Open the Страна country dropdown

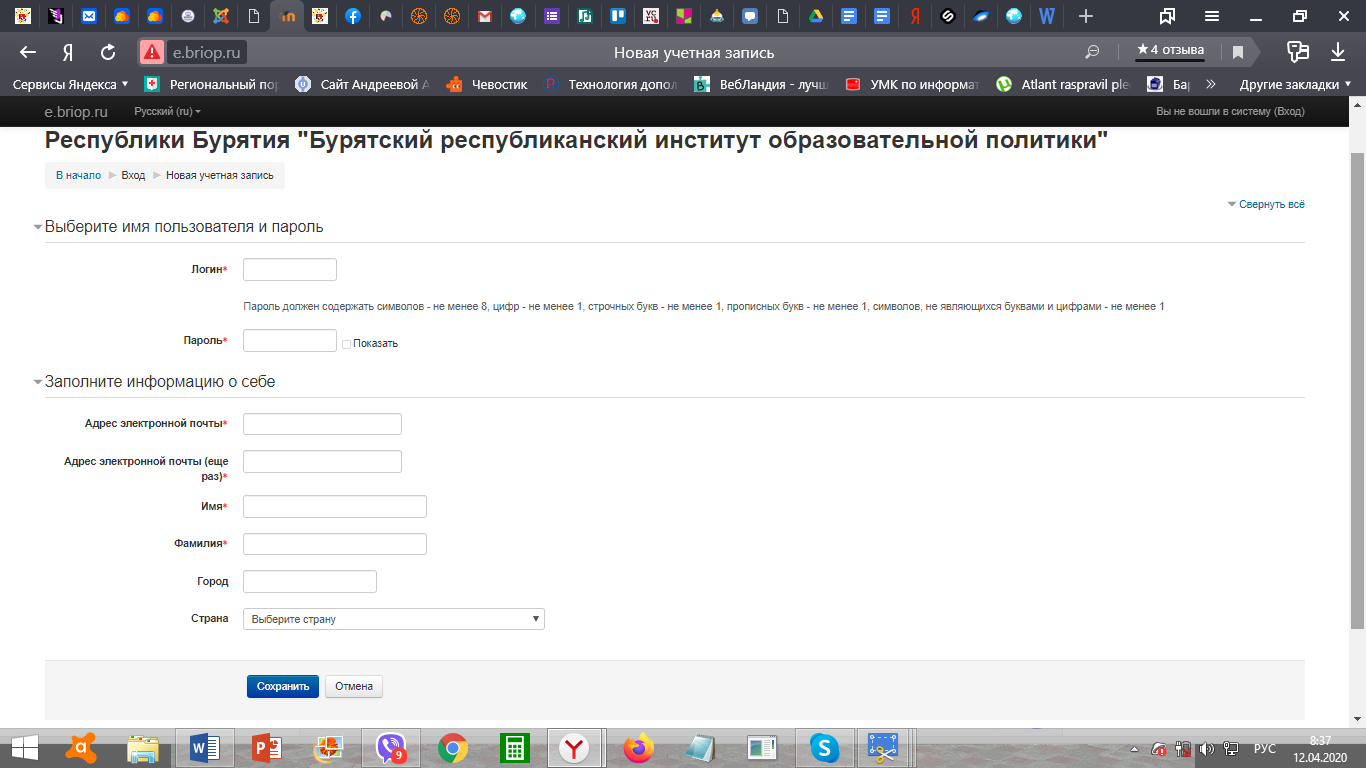393,619
